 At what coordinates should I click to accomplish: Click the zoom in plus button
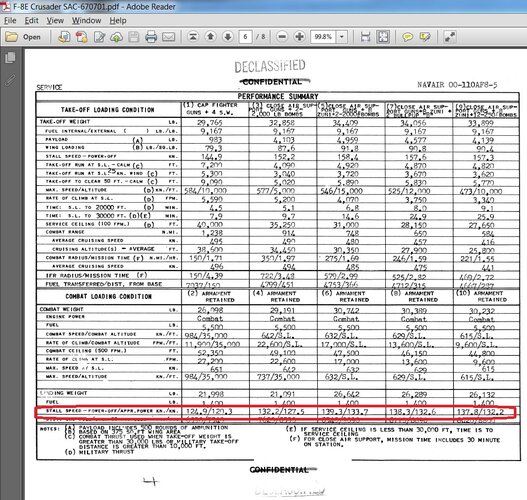pos(299,37)
